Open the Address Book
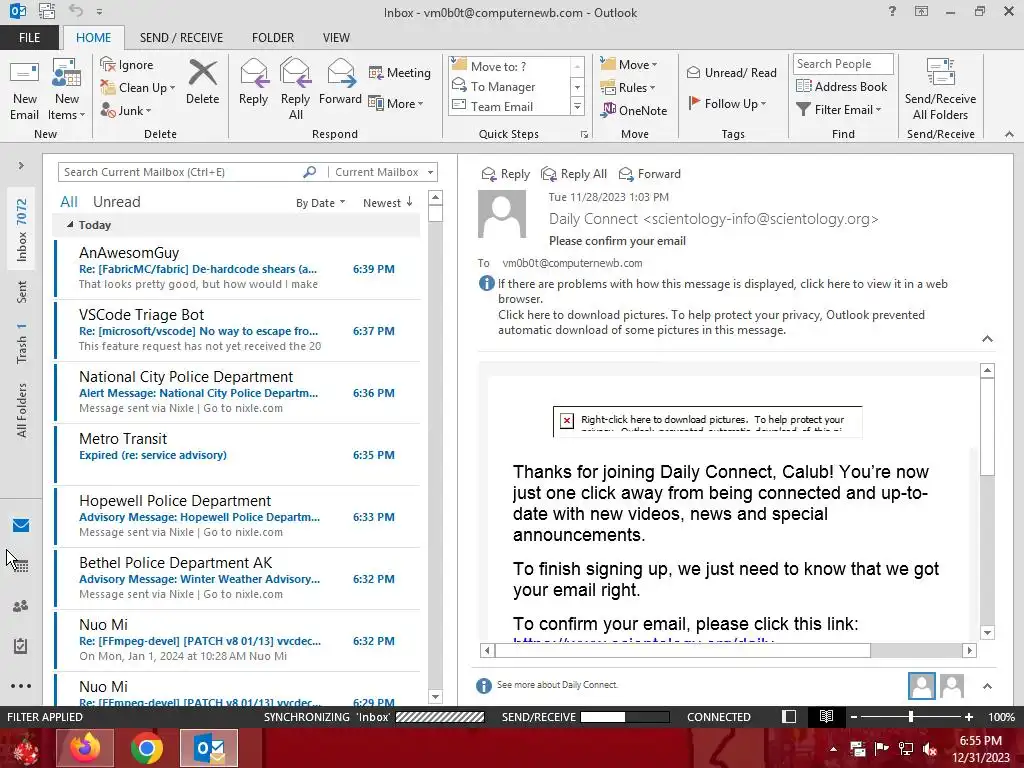The height and width of the screenshot is (768, 1024). (842, 86)
